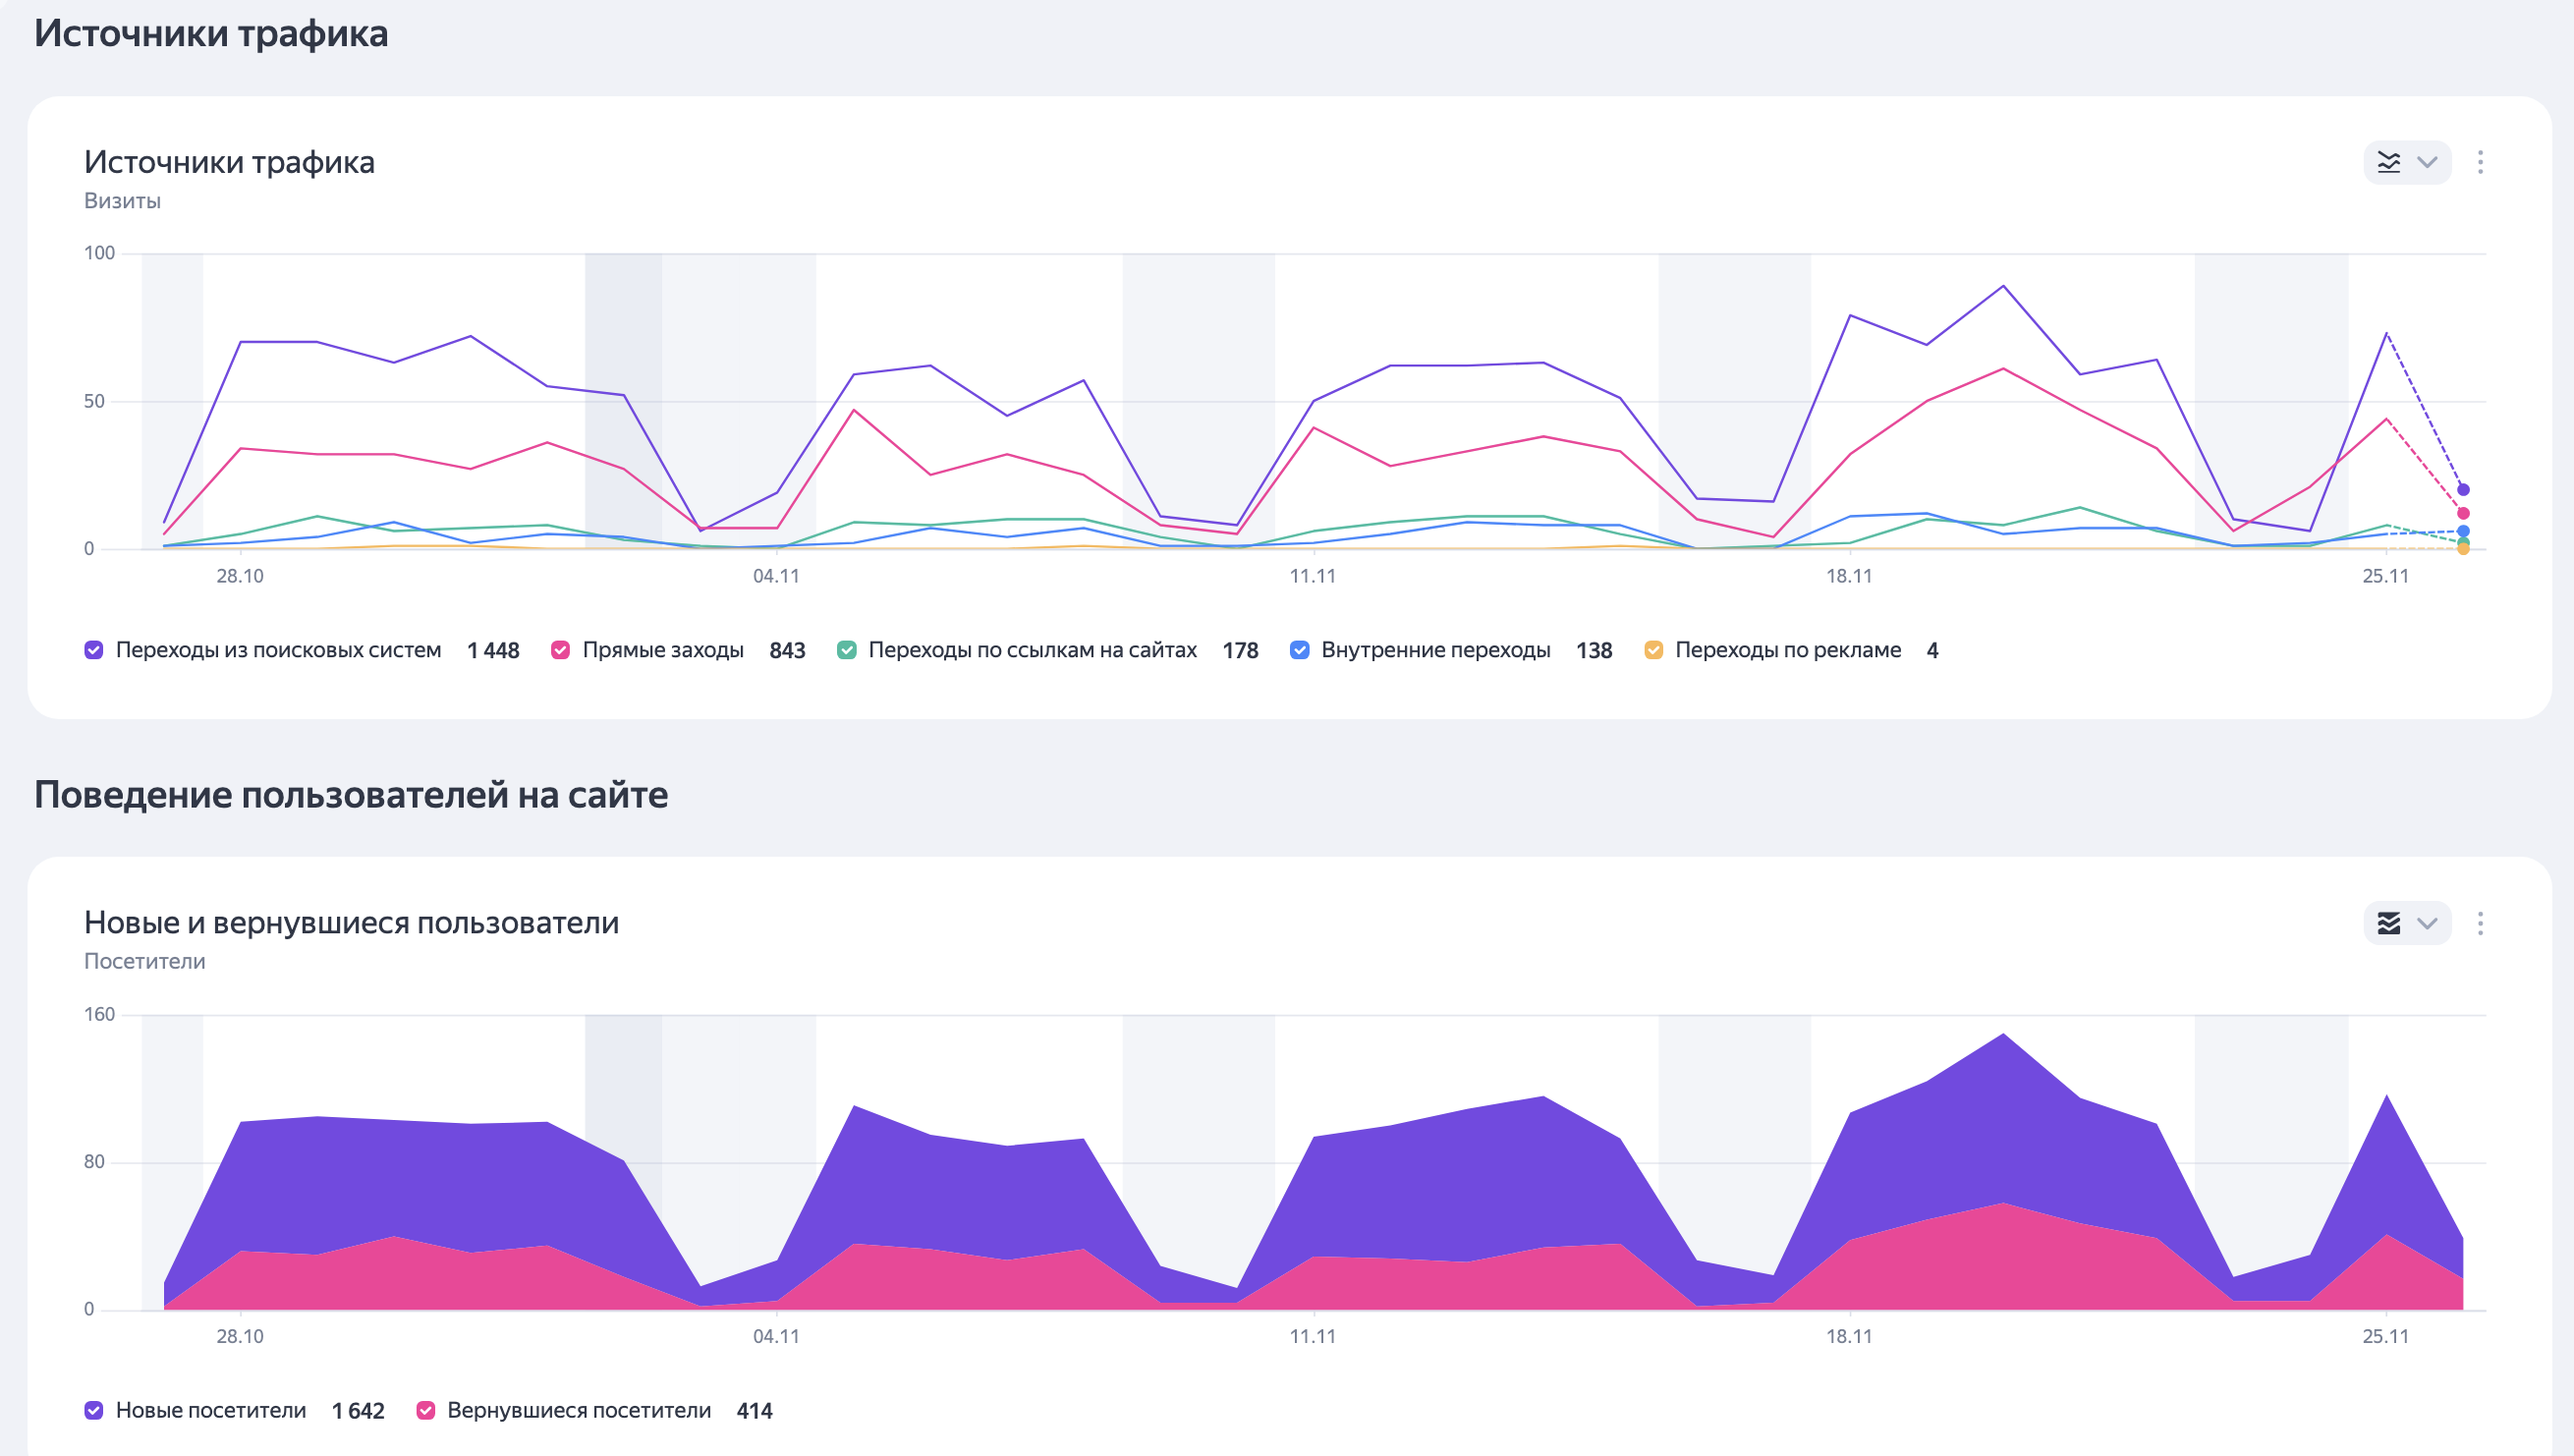Expand chart type dropdown for traffic sources
Screen dimensions: 2574x1456
point(2427,162)
